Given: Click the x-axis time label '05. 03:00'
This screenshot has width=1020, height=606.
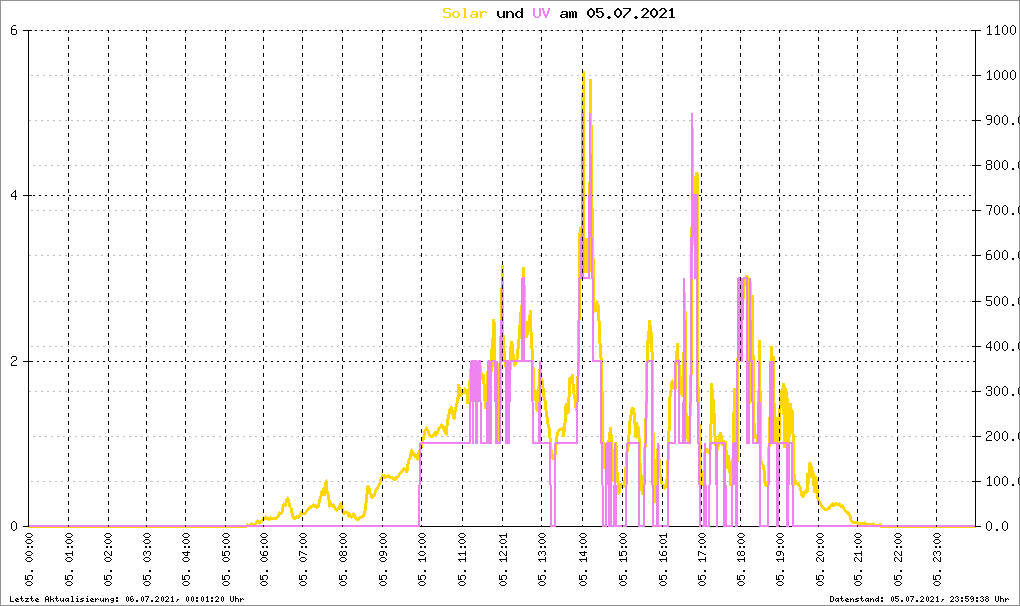Looking at the screenshot, I should pos(147,560).
